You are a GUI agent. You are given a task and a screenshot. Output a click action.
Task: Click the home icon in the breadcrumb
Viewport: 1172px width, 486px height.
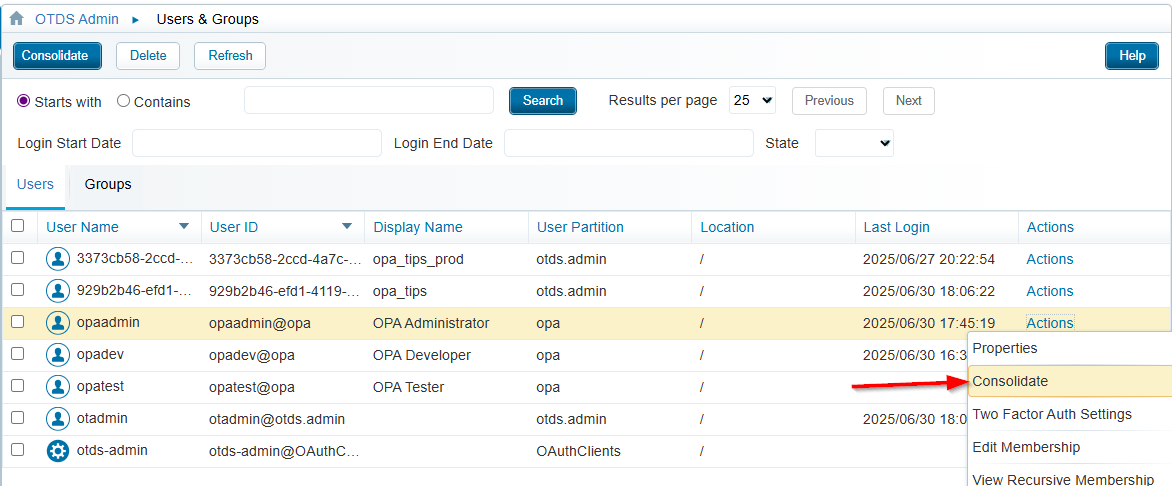point(16,19)
